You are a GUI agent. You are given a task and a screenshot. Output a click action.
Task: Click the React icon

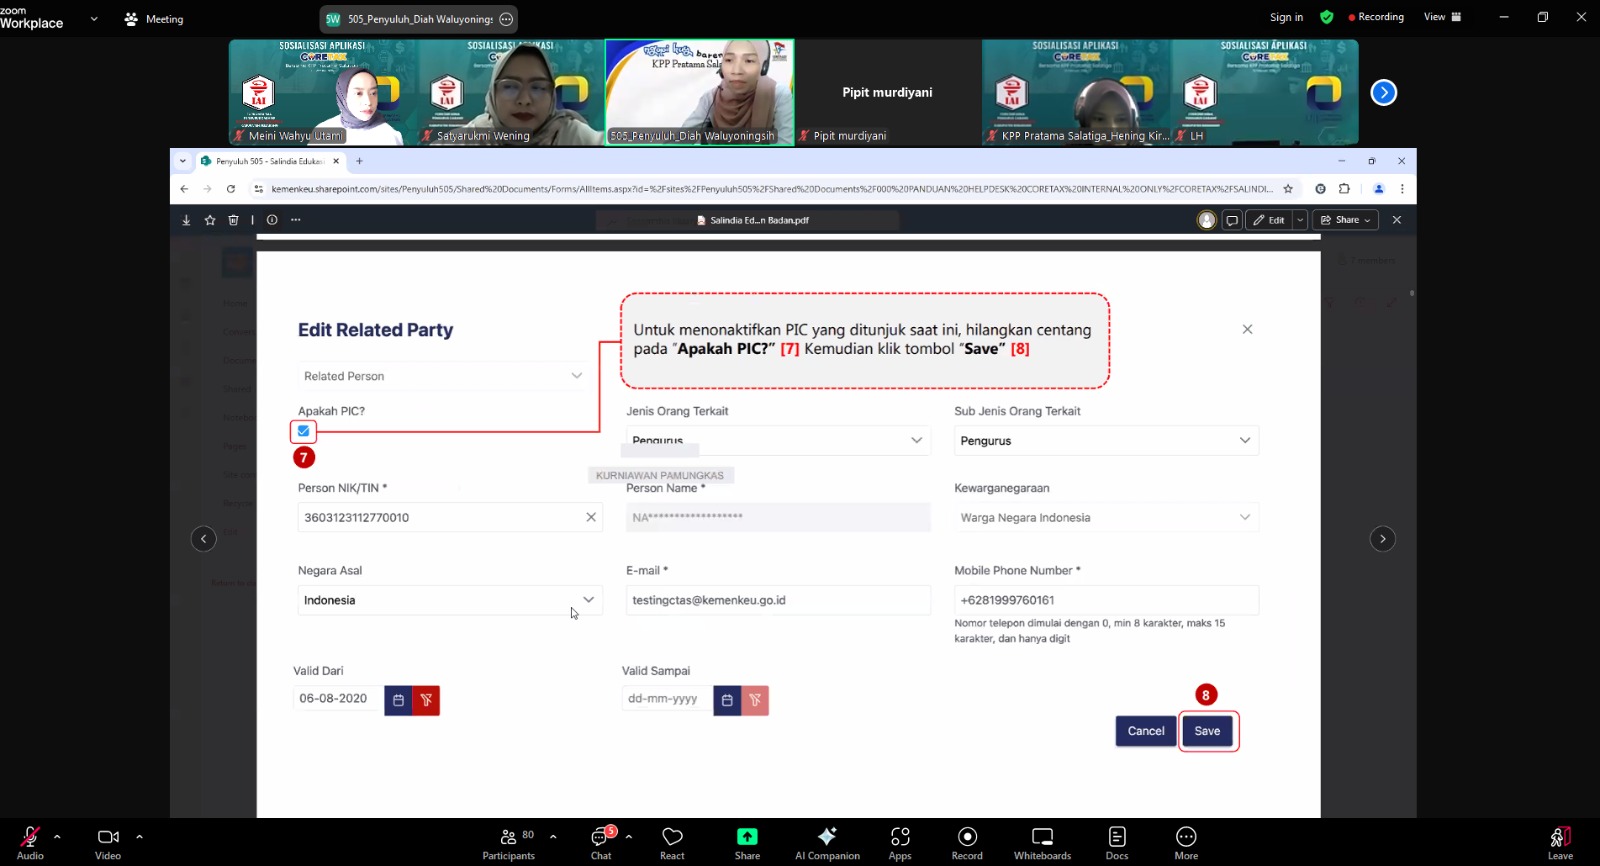pyautogui.click(x=672, y=842)
